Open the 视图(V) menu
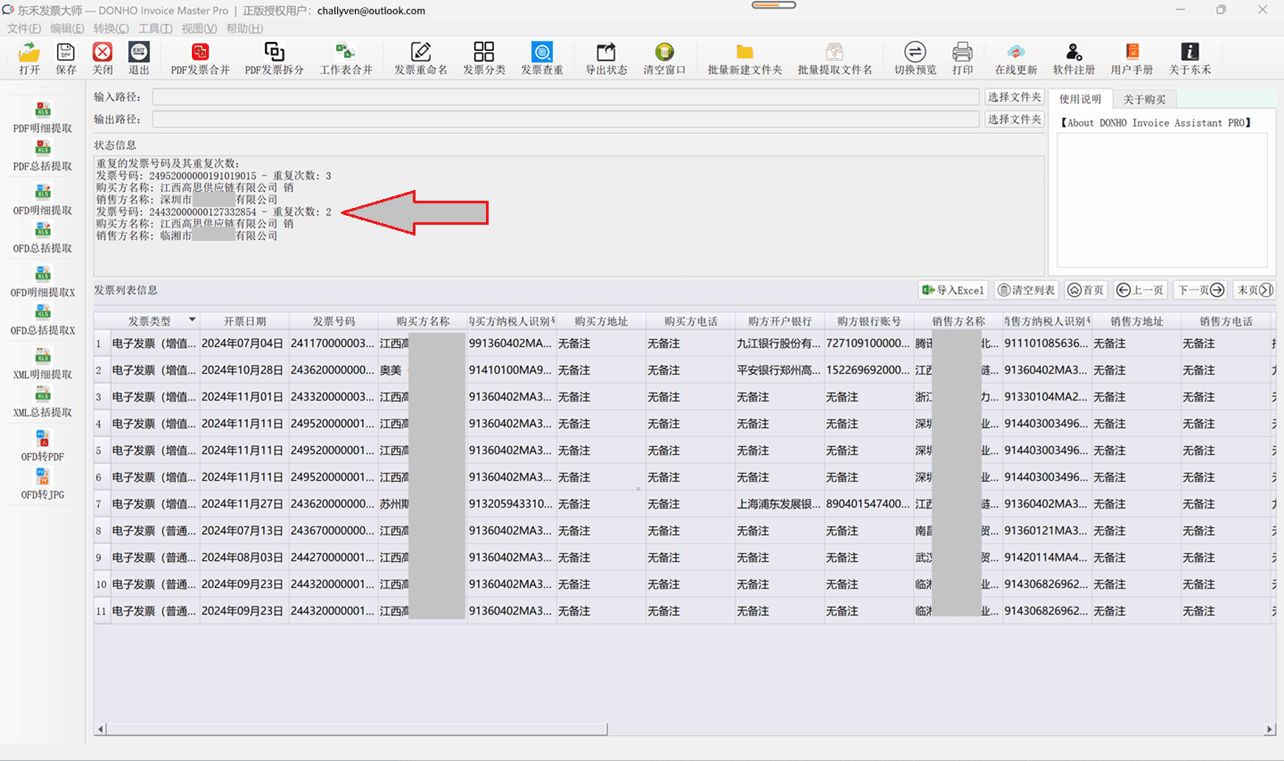This screenshot has width=1284, height=761. click(199, 28)
